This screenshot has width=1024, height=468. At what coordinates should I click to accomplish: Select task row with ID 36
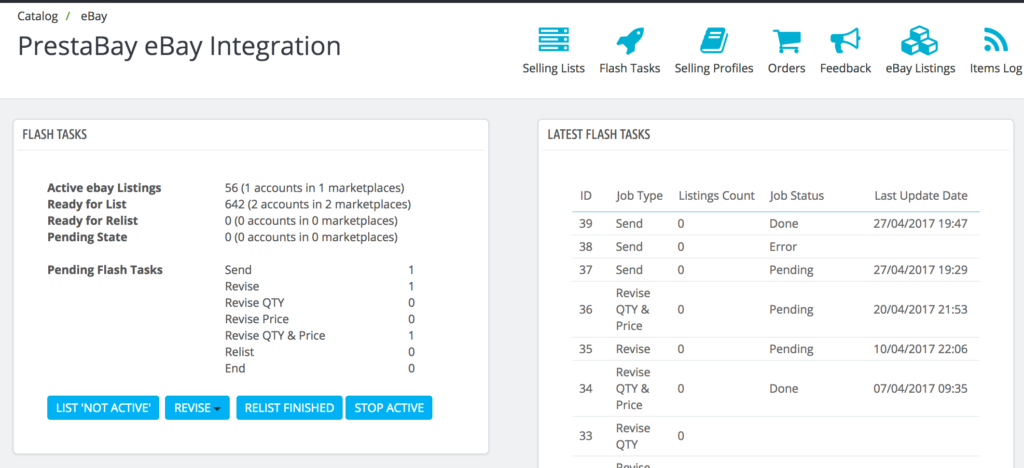click(776, 309)
